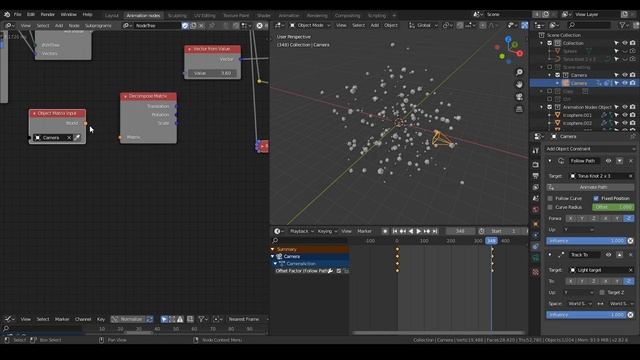Toggle visibility of Animation Nodes Object collection

click(624, 107)
